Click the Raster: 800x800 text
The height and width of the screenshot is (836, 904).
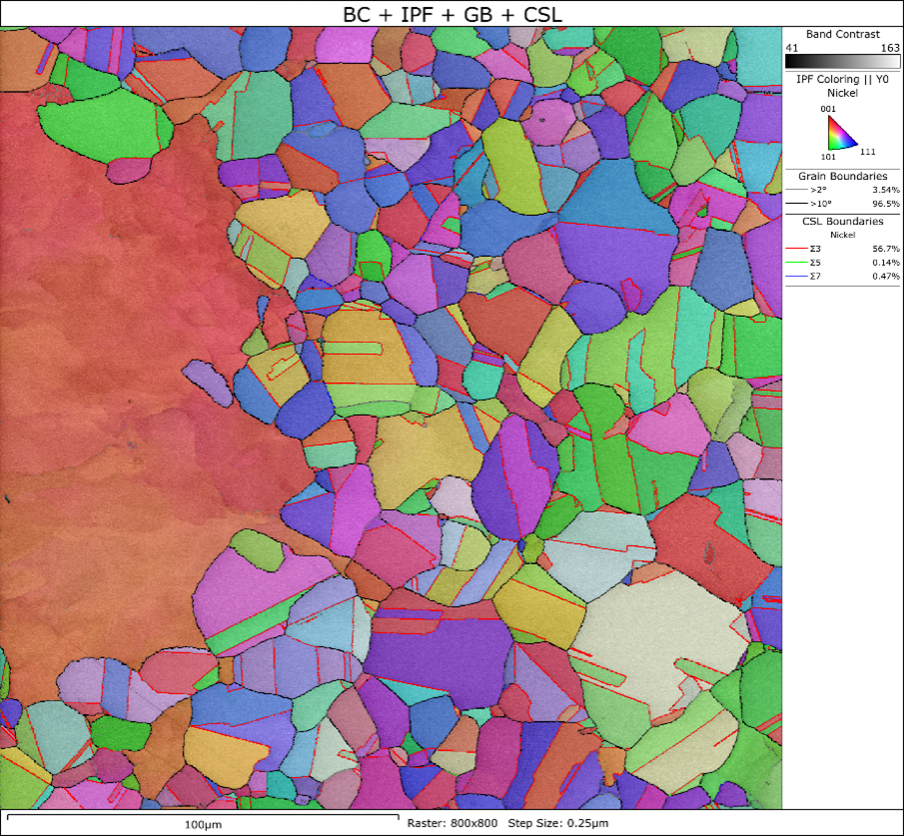point(452,823)
